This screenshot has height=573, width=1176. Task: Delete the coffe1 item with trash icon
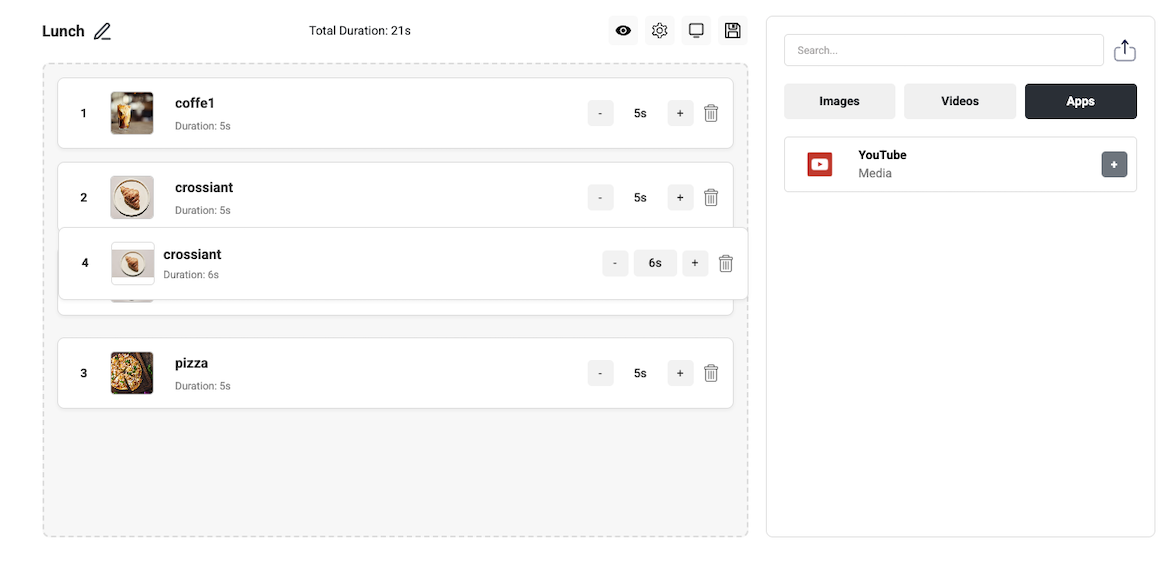coord(711,113)
